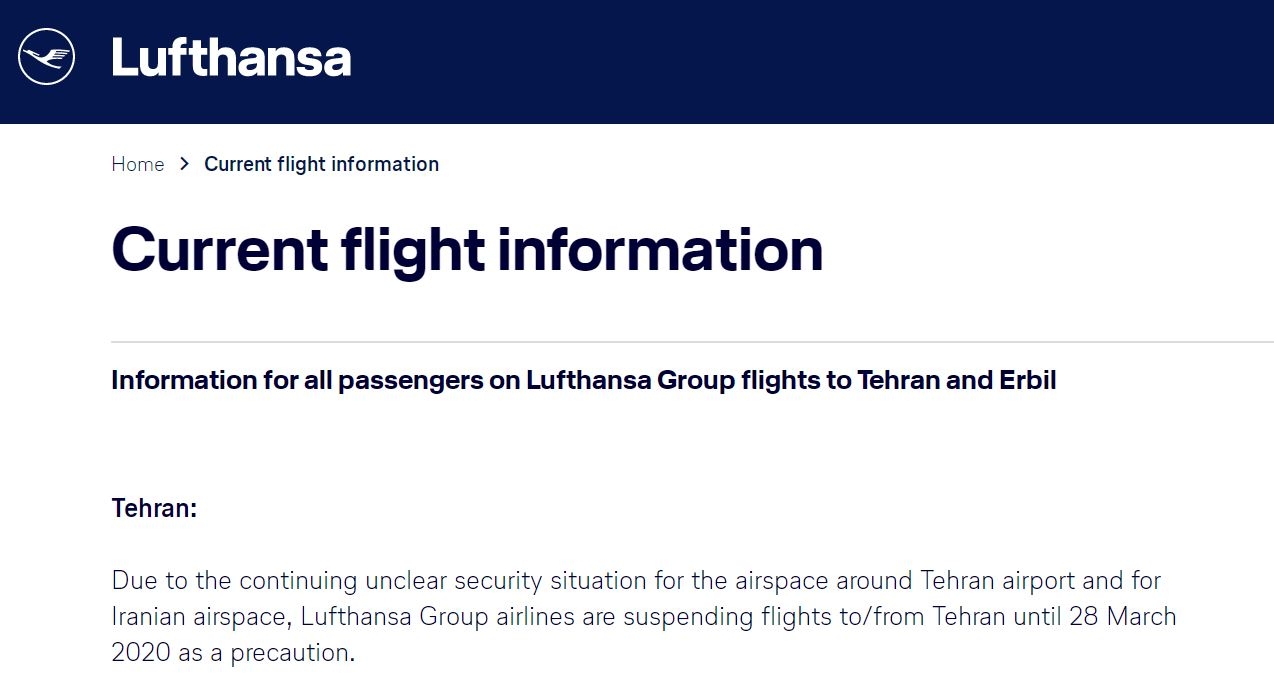Click "2020 as a precaution" text line
Image resolution: width=1274 pixels, height=700 pixels.
(233, 653)
